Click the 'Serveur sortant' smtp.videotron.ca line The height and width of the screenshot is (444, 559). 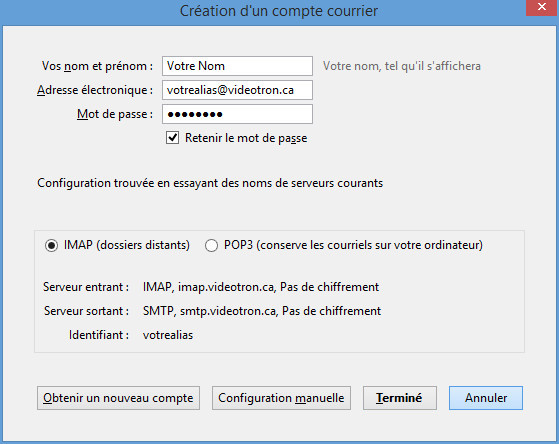(x=262, y=311)
